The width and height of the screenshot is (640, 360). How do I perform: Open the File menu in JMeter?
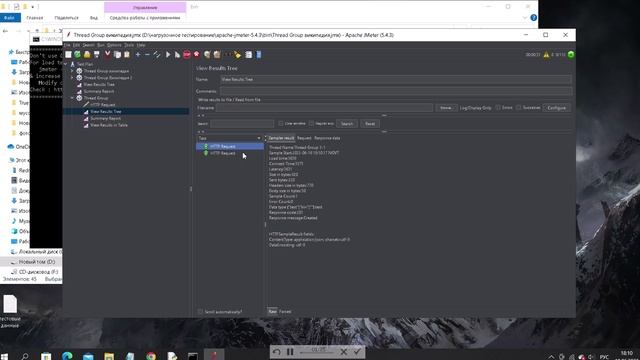67,45
